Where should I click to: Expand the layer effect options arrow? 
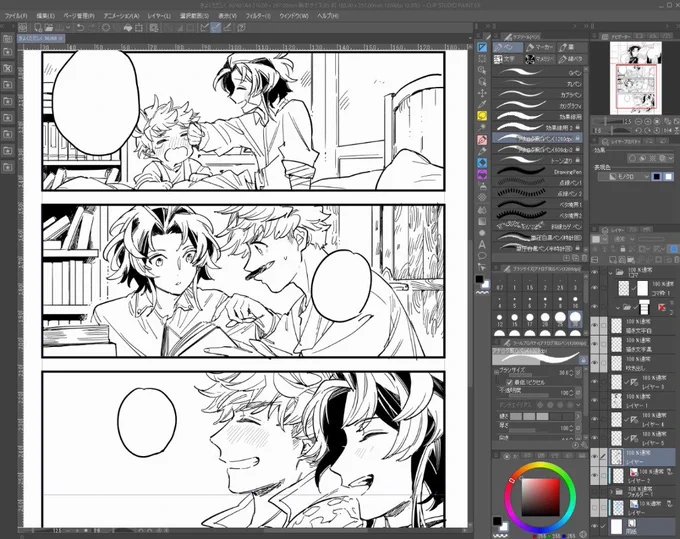(671, 158)
